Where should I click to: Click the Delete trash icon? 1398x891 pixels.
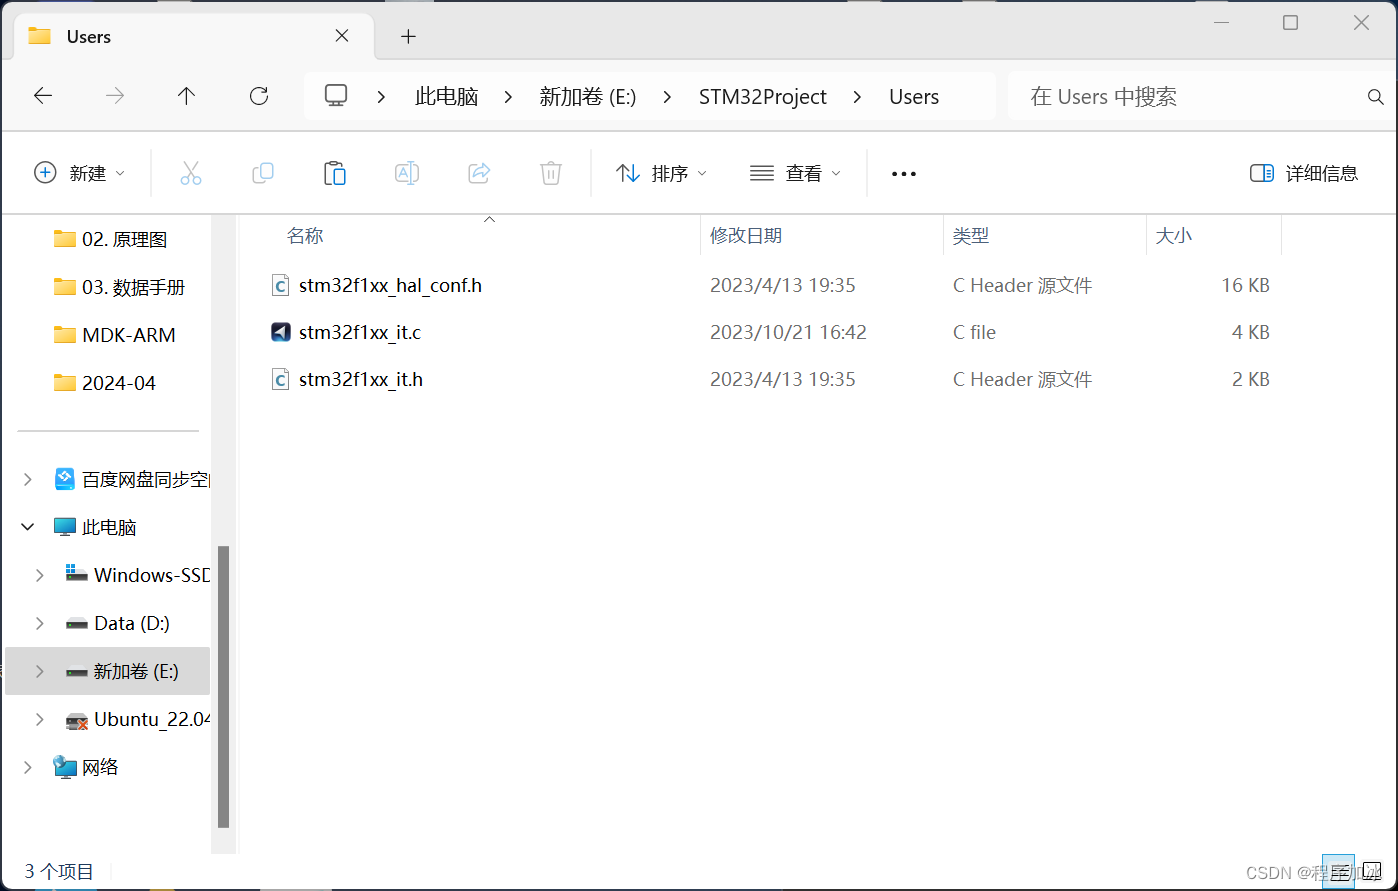[x=551, y=173]
